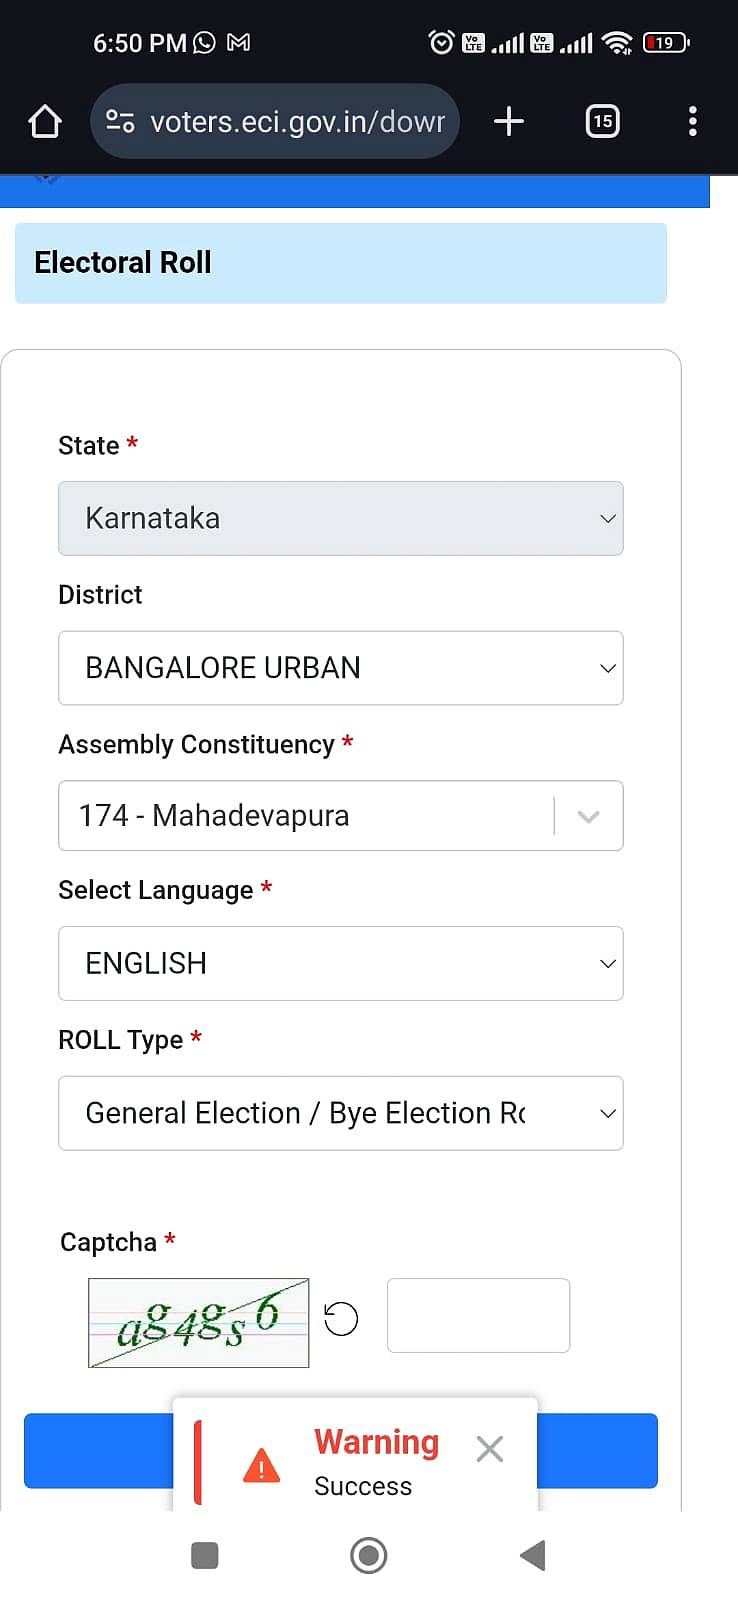This screenshot has width=738, height=1600.
Task: Click the captcha text input field
Action: pyautogui.click(x=478, y=1315)
